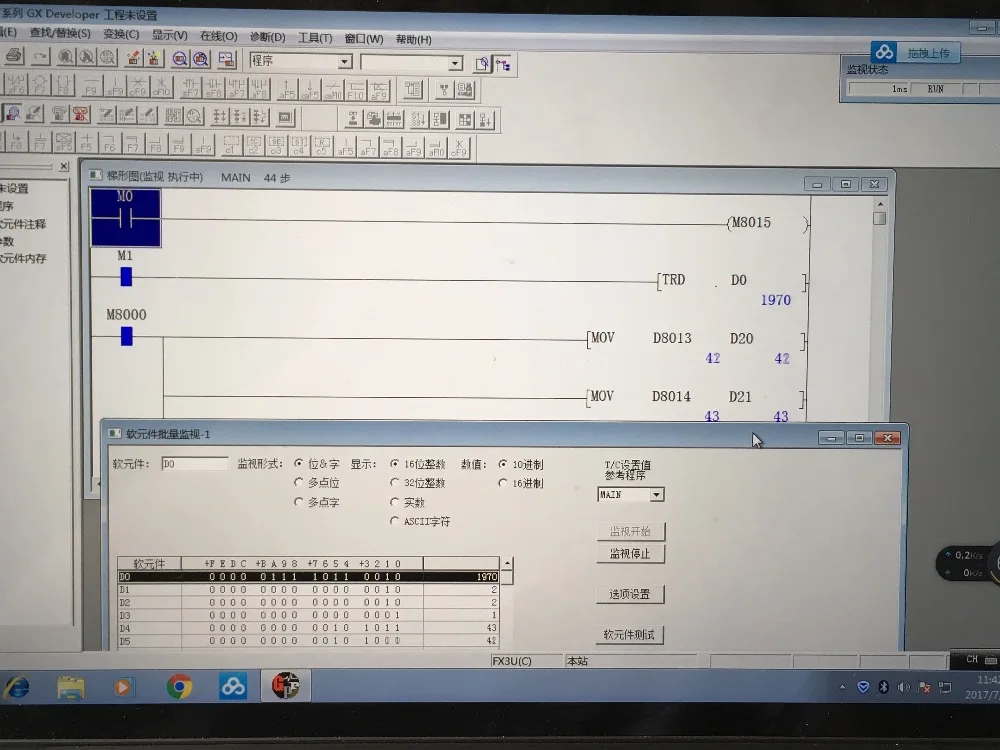This screenshot has height=750, width=1000.
Task: Open Google Chrome from the taskbar
Action: (x=180, y=686)
